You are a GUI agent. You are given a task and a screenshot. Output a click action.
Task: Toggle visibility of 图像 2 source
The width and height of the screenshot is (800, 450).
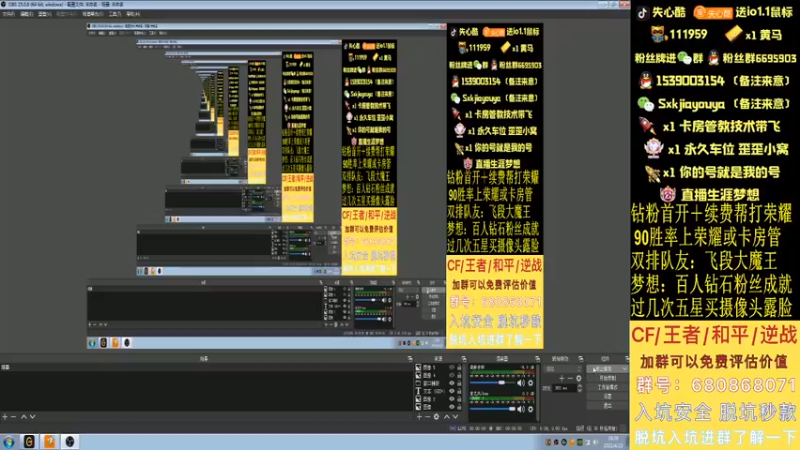coord(452,398)
